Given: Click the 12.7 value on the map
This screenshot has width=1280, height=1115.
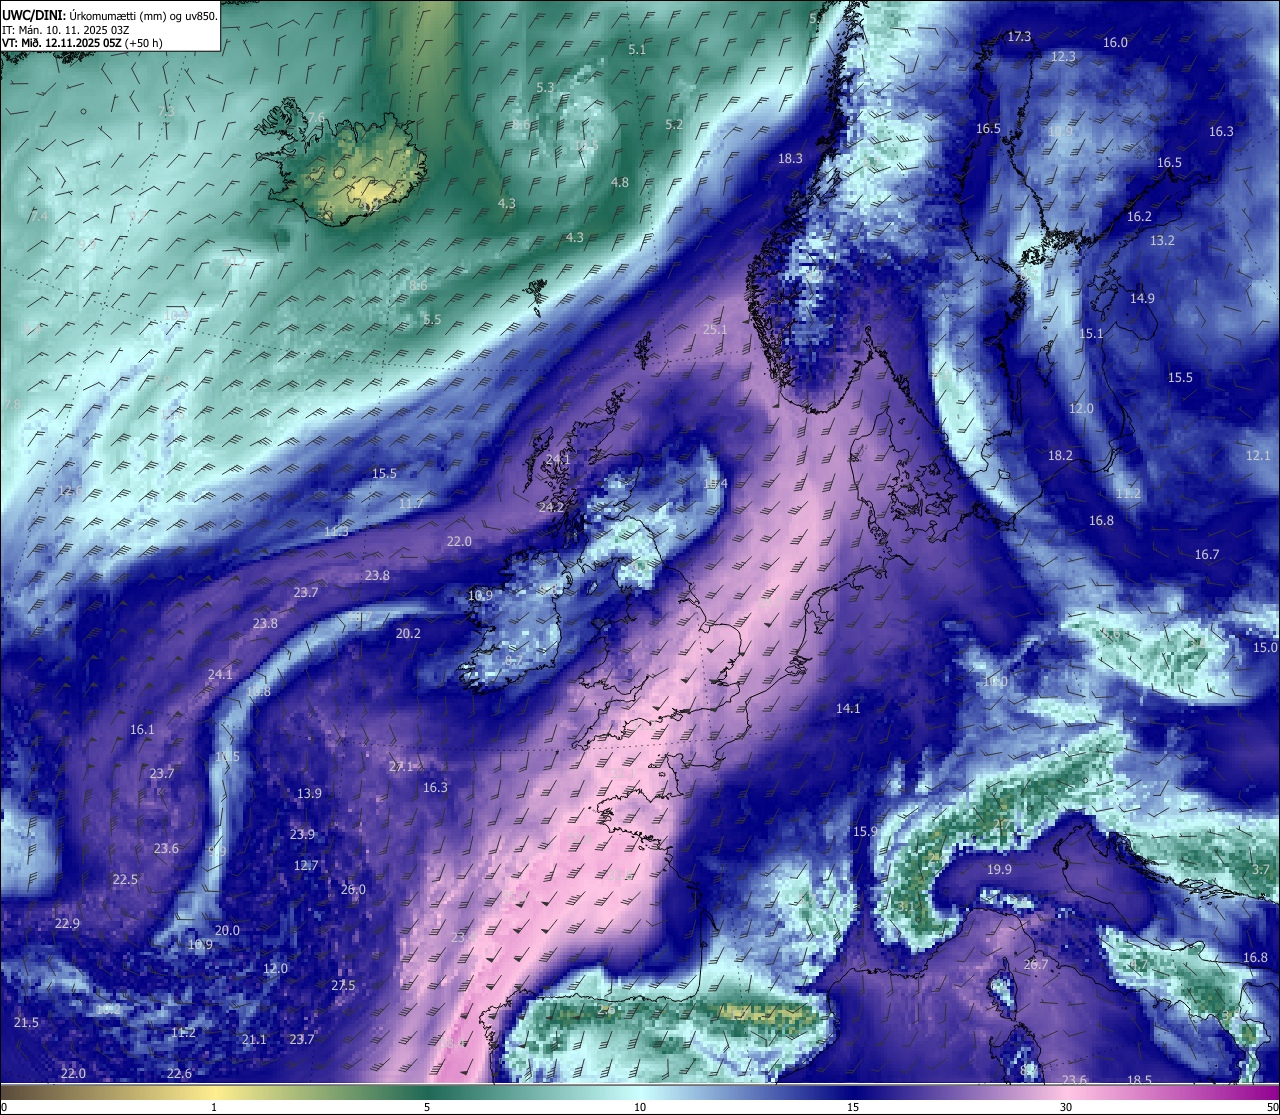Looking at the screenshot, I should coord(306,866).
